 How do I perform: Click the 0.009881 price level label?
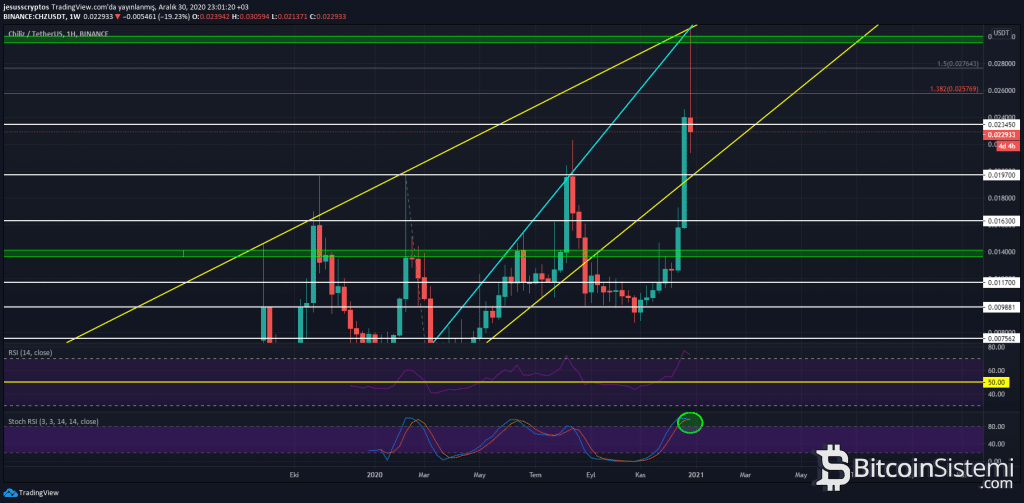(x=1001, y=307)
